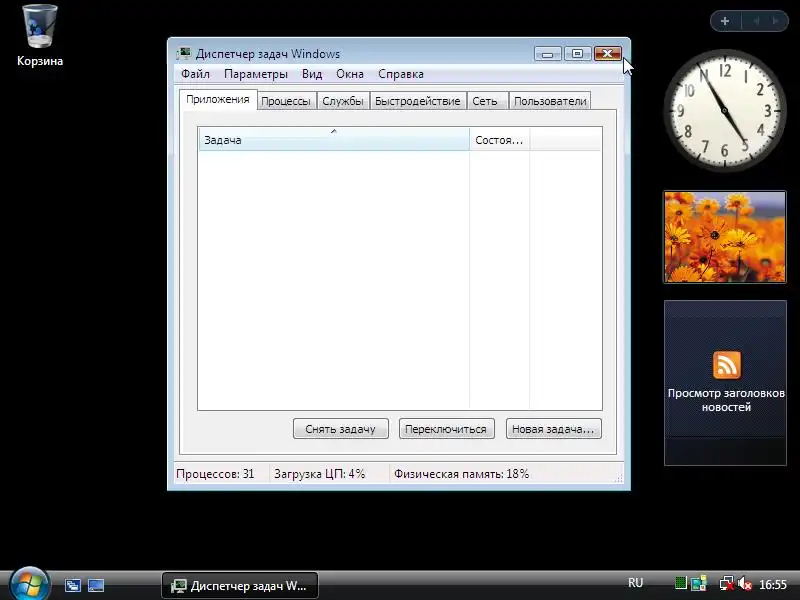This screenshot has height=600, width=800.
Task: Click the Физическая память: 18% status text
Action: pos(461,474)
